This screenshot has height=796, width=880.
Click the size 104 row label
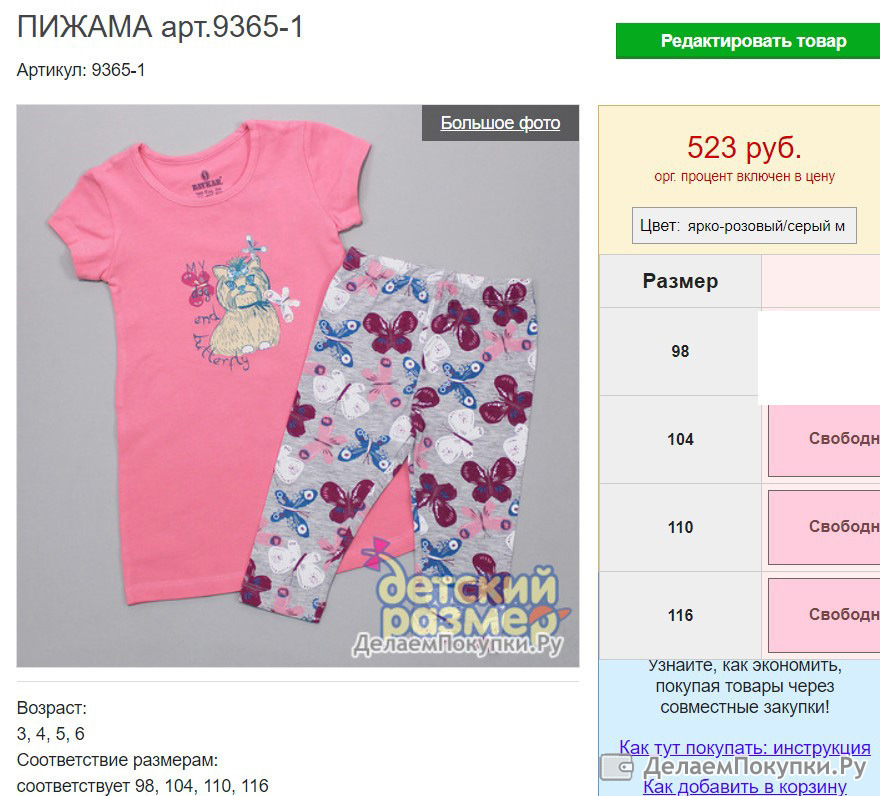(680, 440)
